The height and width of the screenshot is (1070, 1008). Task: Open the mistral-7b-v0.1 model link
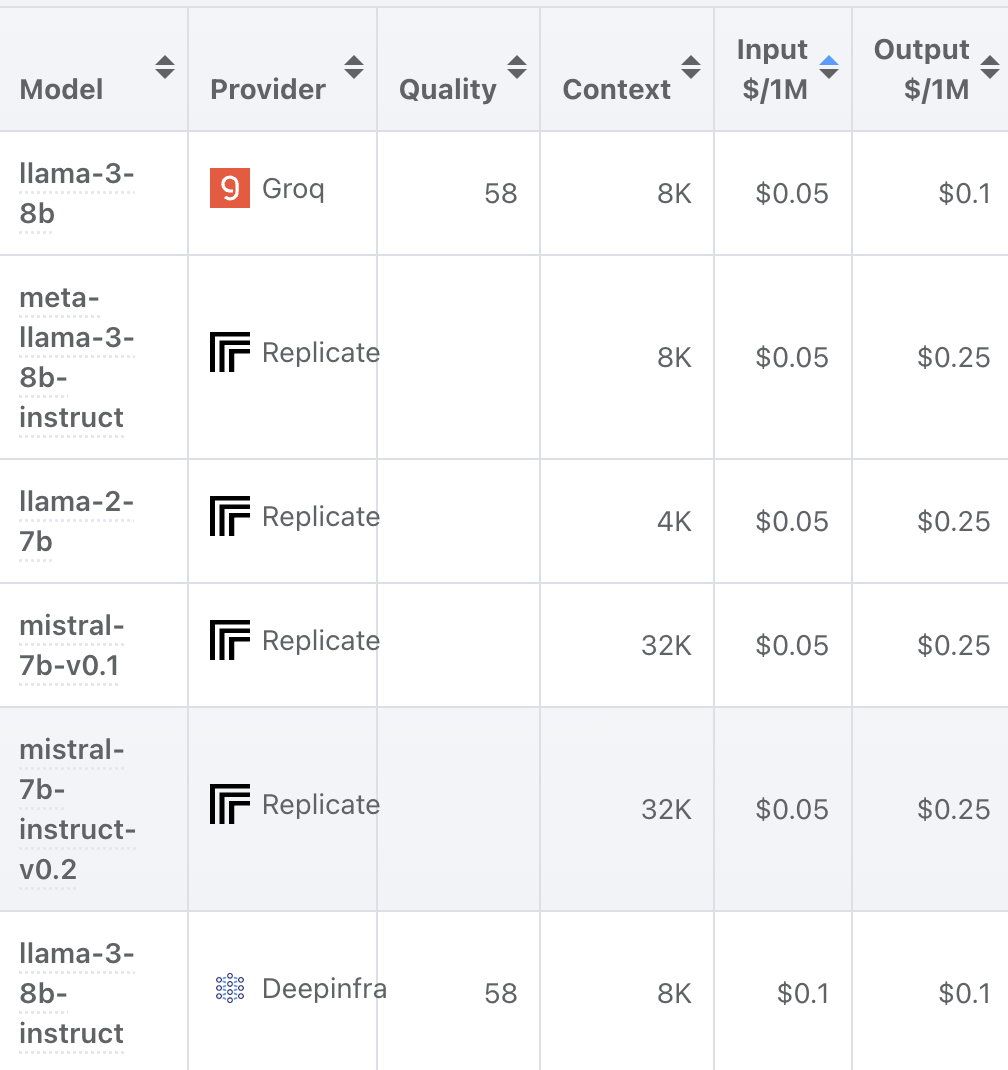pyautogui.click(x=72, y=646)
